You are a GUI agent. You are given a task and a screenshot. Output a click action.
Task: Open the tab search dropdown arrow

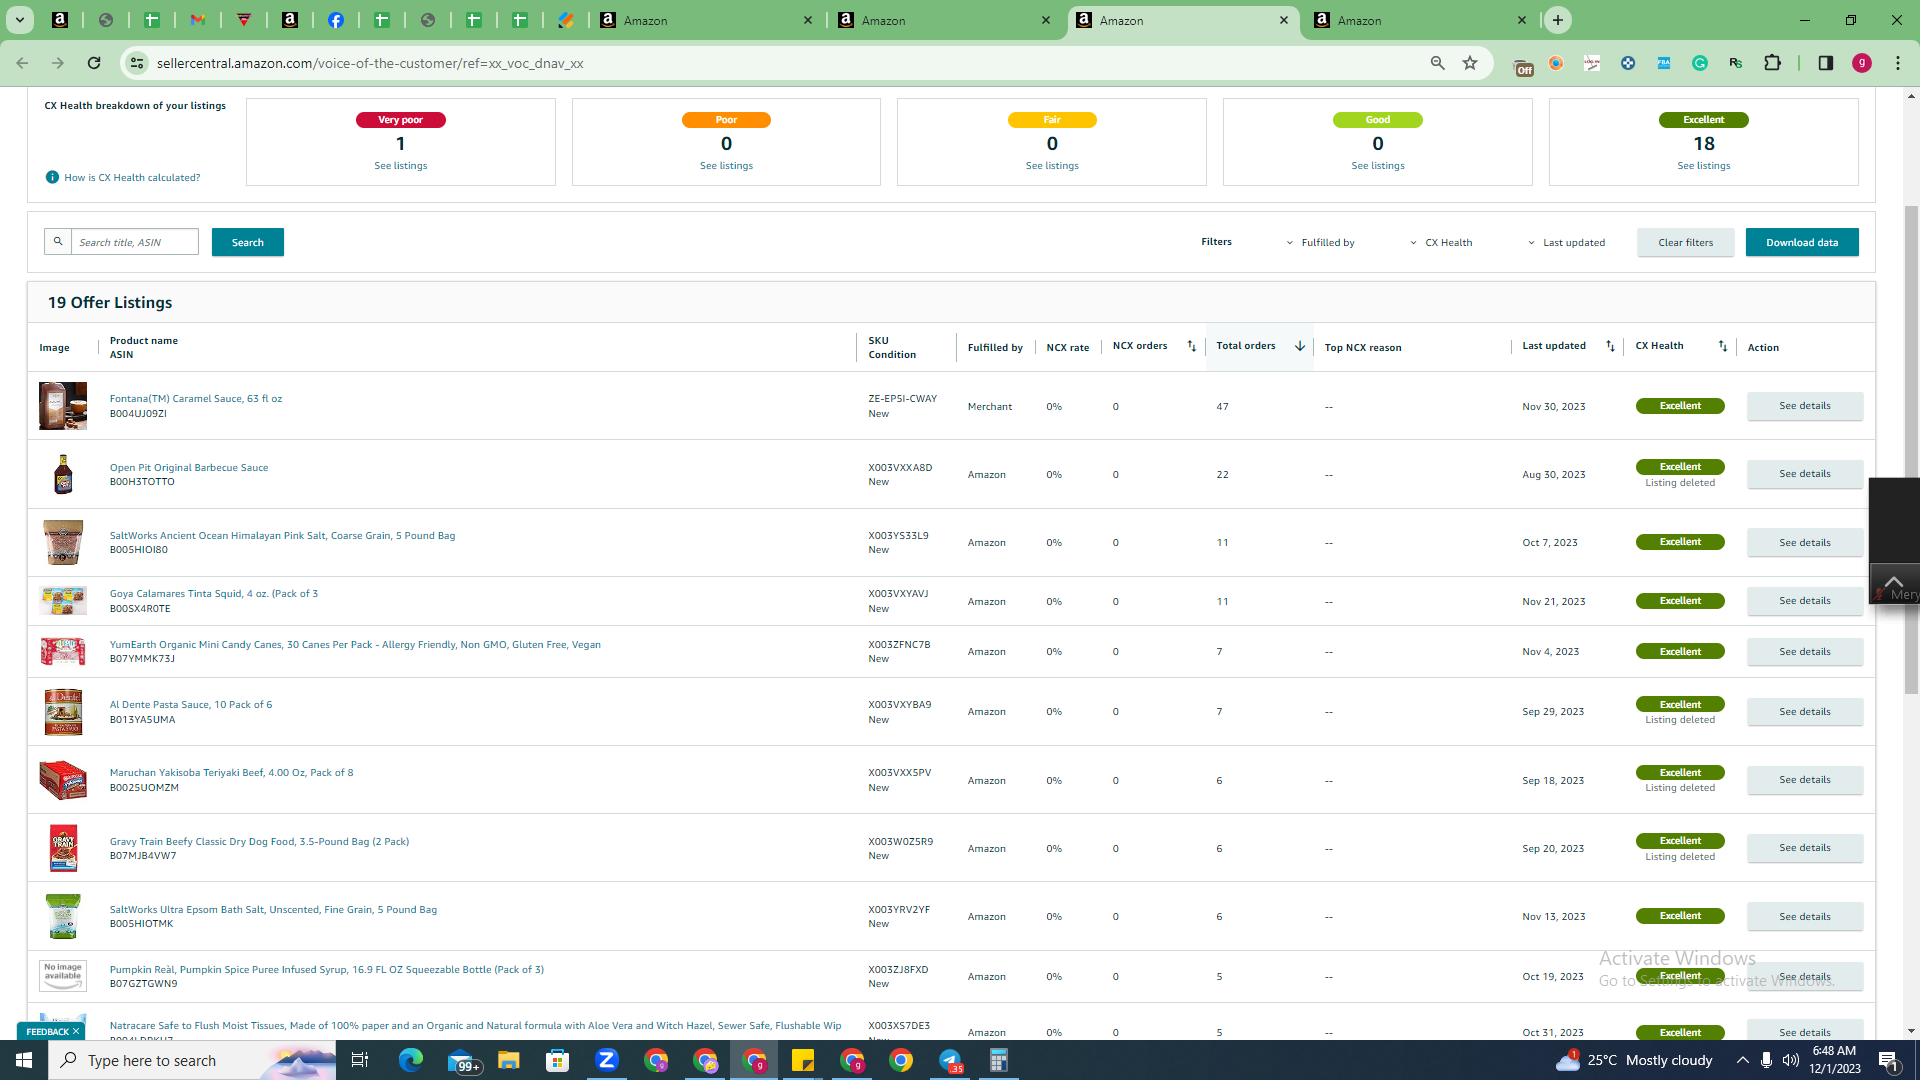coord(19,20)
